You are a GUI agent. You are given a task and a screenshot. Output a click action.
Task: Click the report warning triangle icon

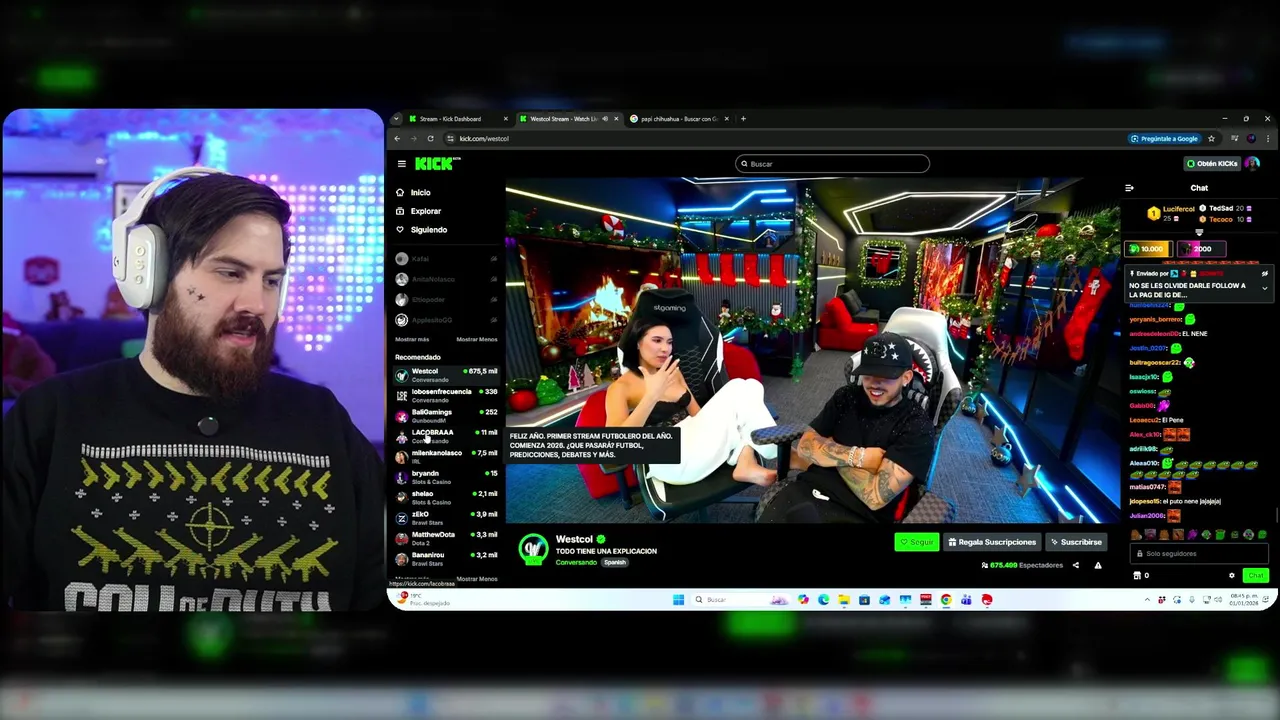point(1098,565)
